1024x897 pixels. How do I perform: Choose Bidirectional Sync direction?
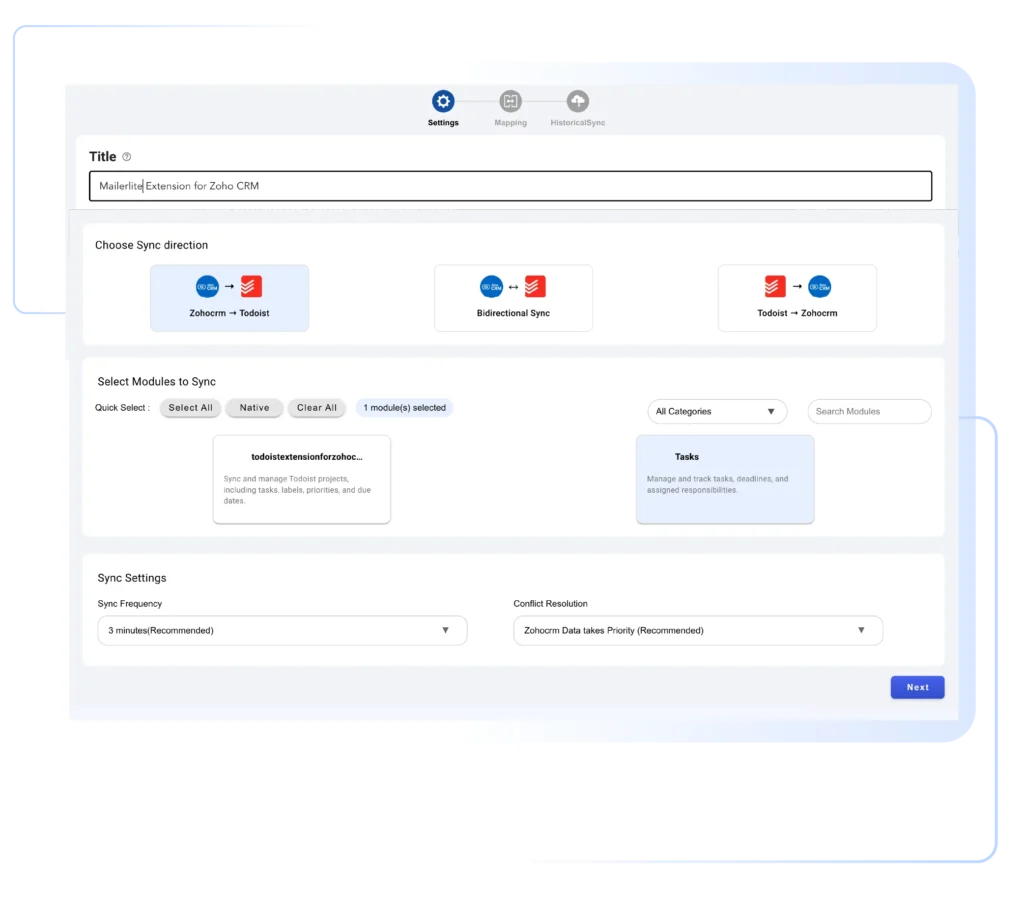(x=513, y=297)
